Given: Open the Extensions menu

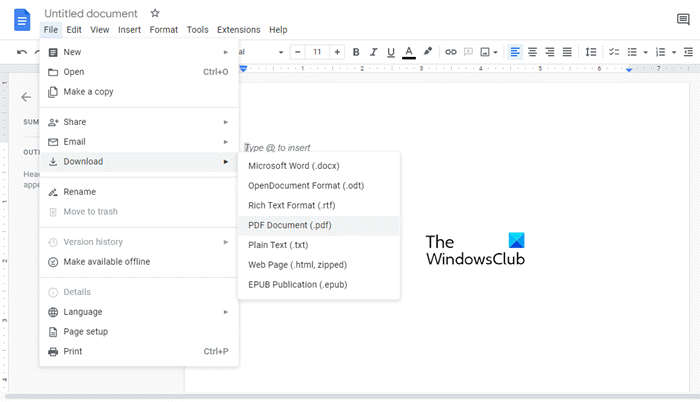Looking at the screenshot, I should coord(238,29).
